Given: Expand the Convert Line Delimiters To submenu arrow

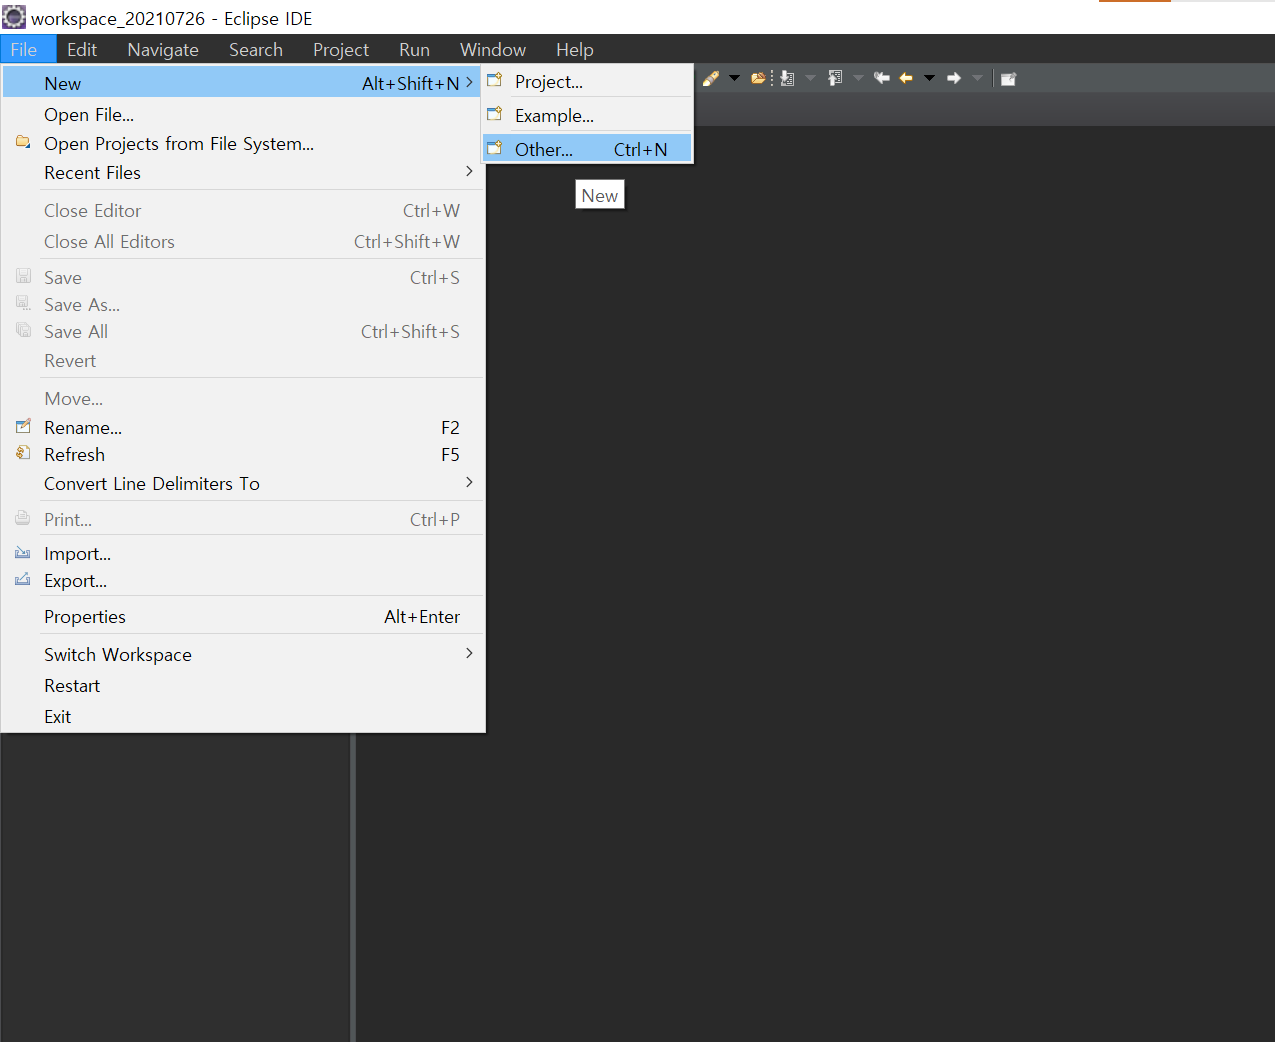Looking at the screenshot, I should 469,482.
